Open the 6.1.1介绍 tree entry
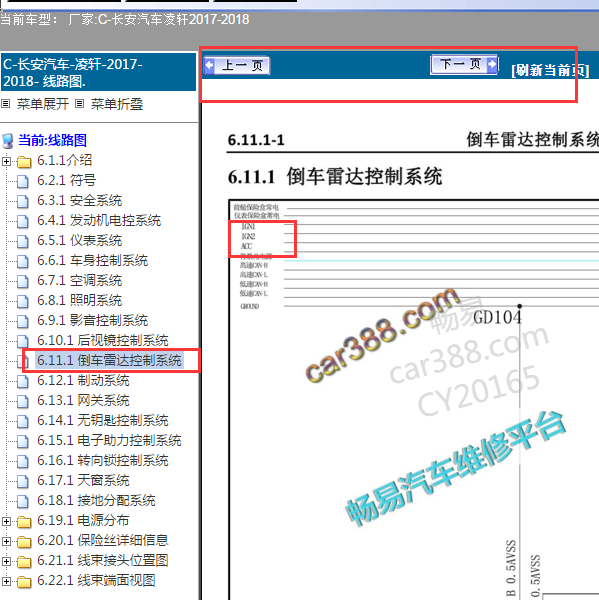 point(64,160)
